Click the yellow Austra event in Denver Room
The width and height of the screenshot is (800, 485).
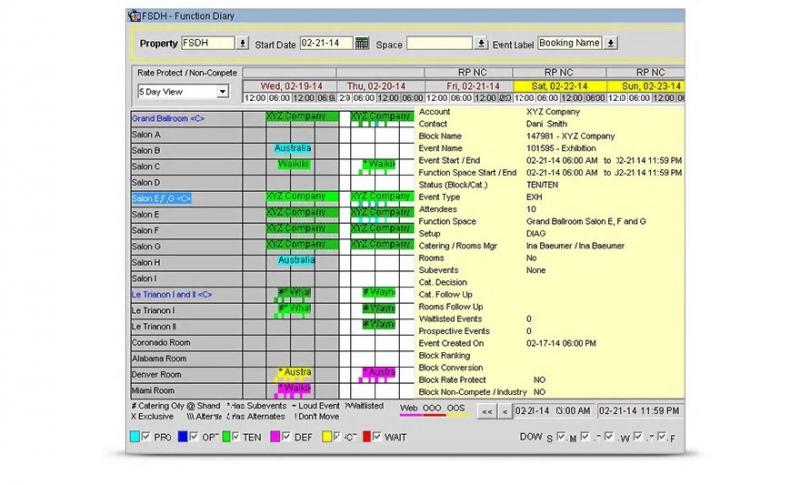pos(294,373)
